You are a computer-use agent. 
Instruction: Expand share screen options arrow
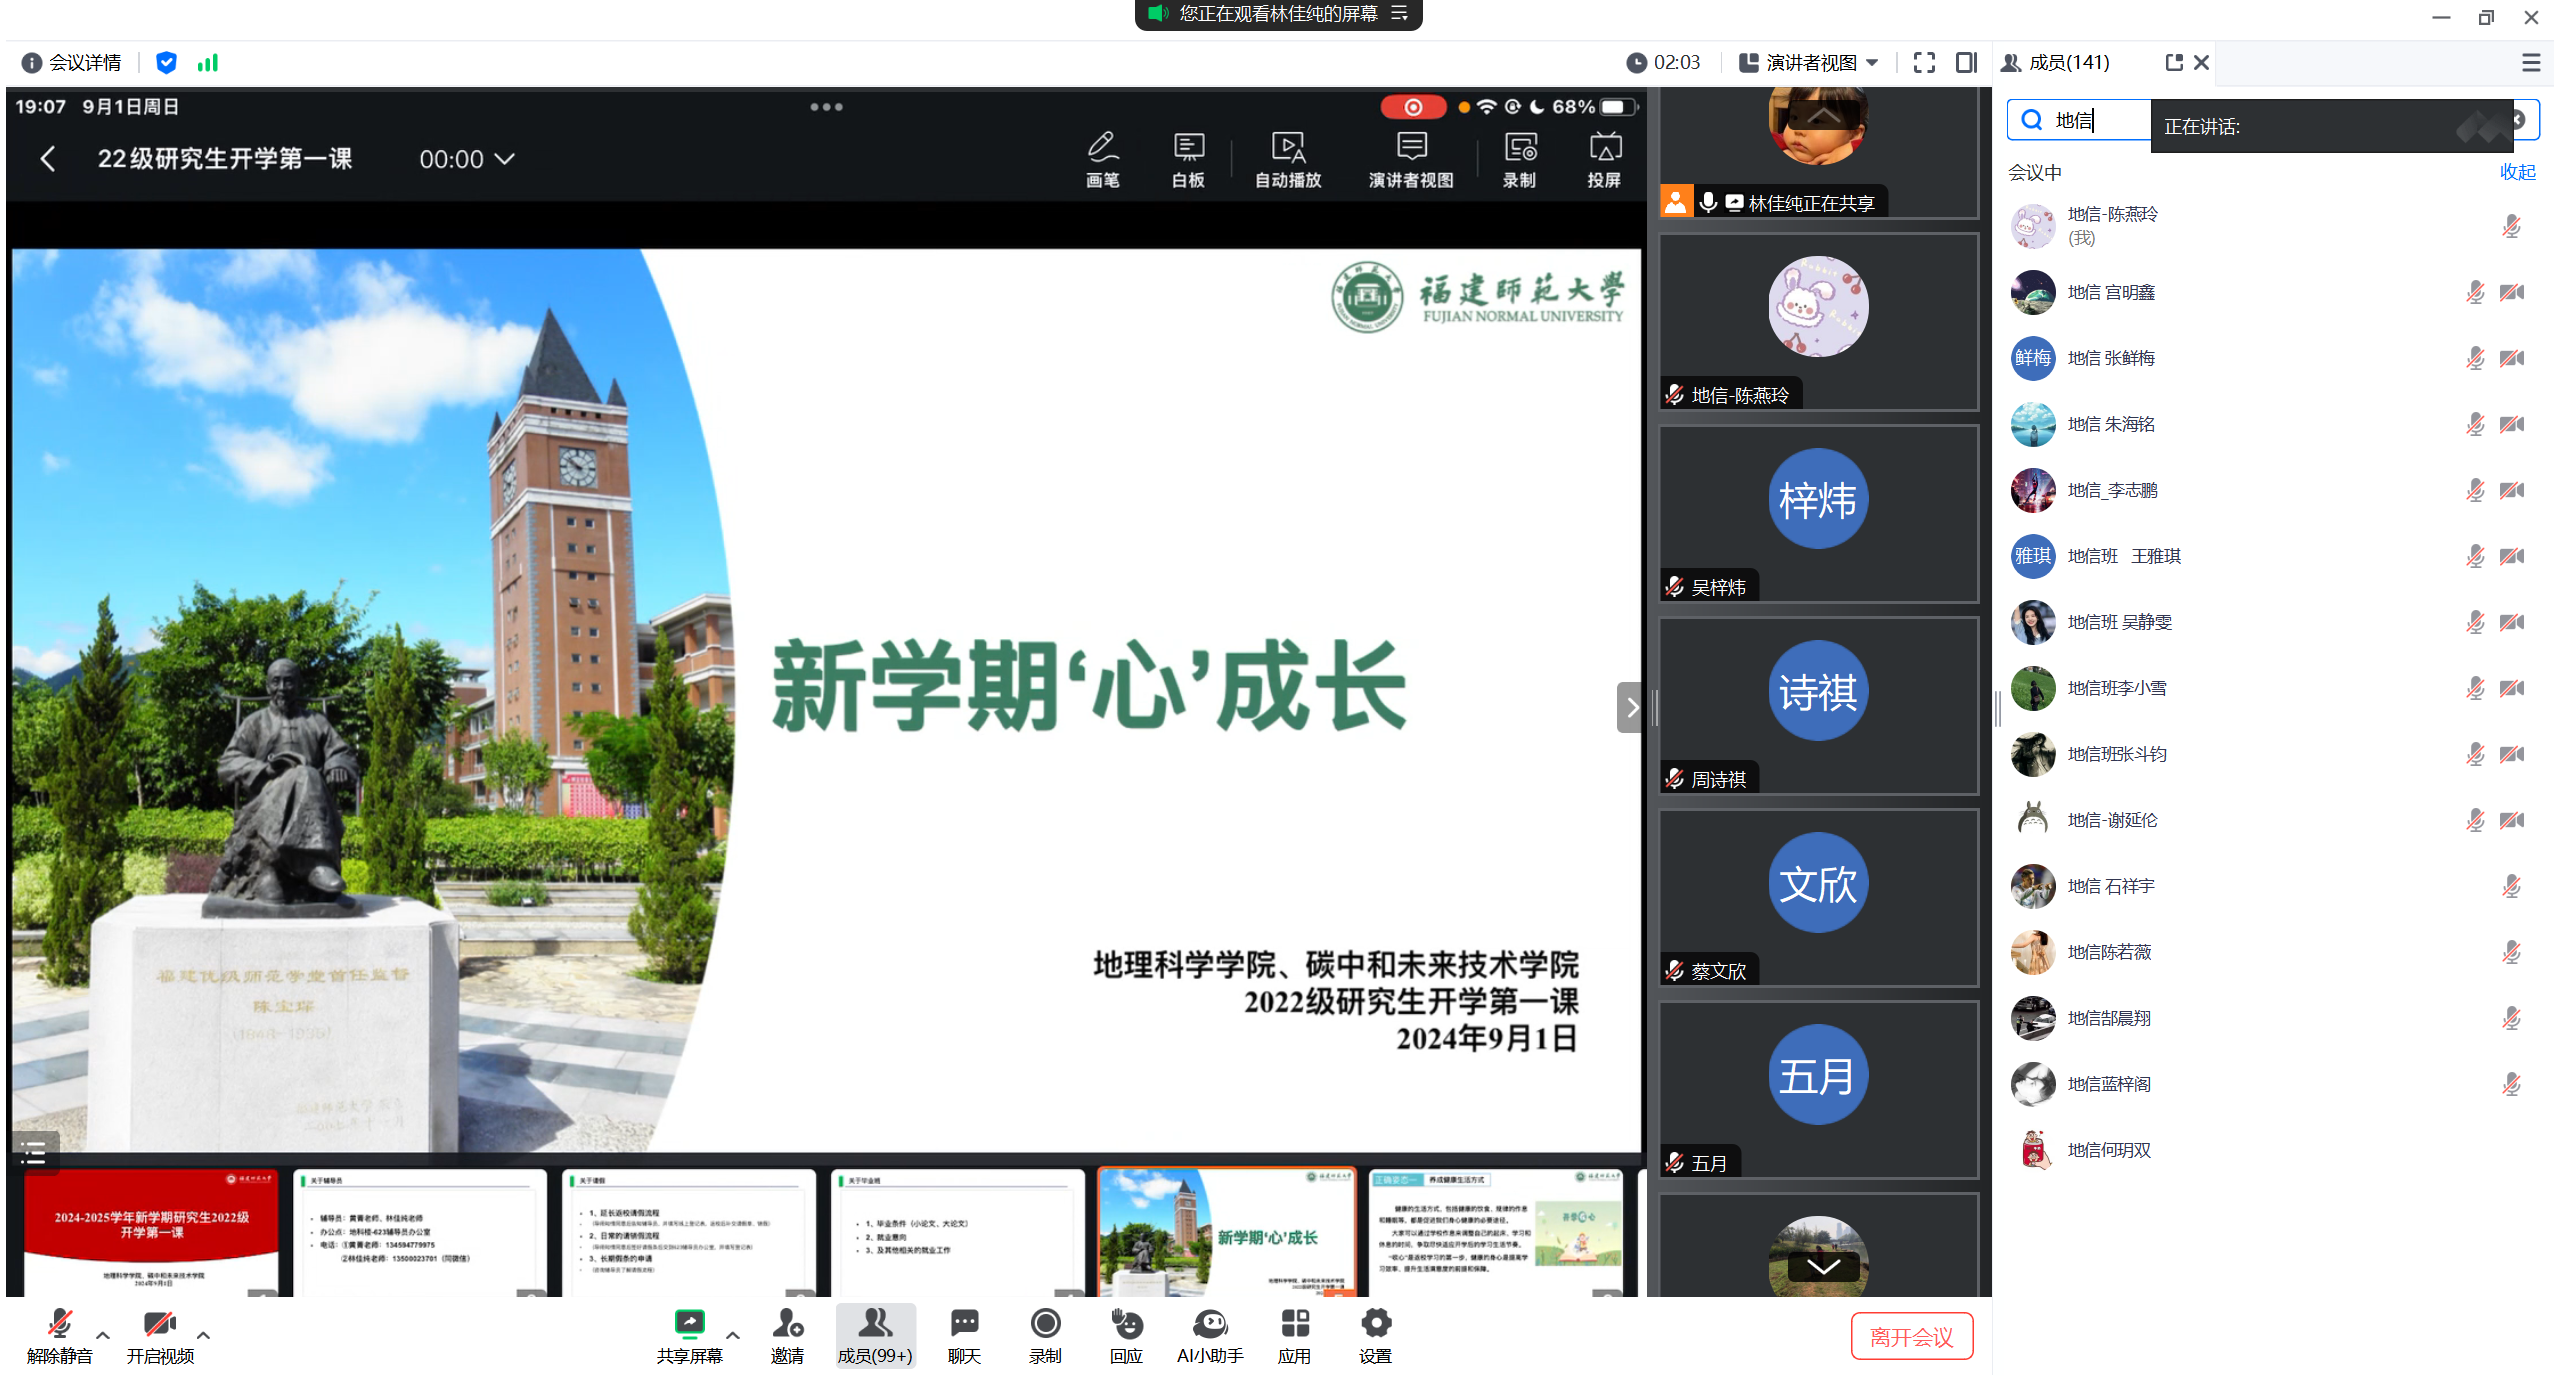(733, 1335)
